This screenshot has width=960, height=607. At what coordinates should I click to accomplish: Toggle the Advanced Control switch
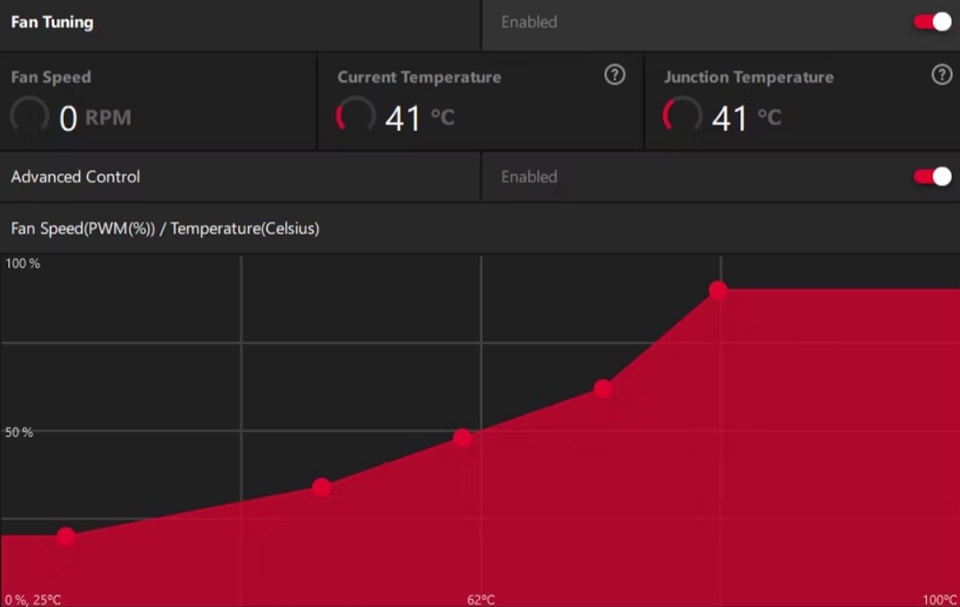click(x=932, y=177)
